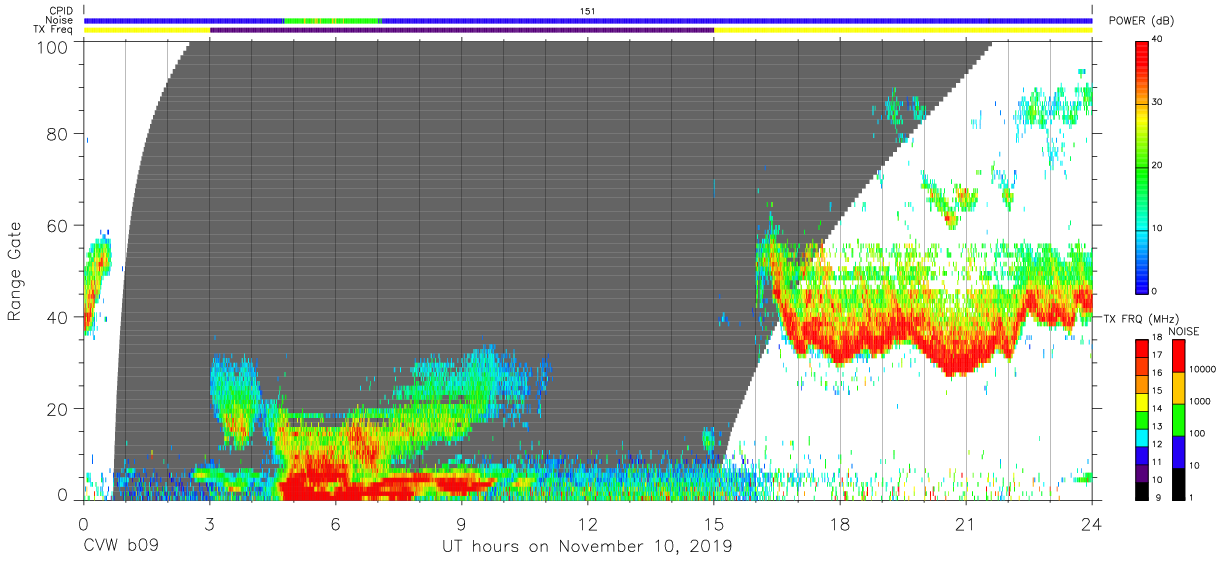Click the purple segment of the TX Freq bar
Viewport: 1228px width, 567px height.
(x=462, y=30)
